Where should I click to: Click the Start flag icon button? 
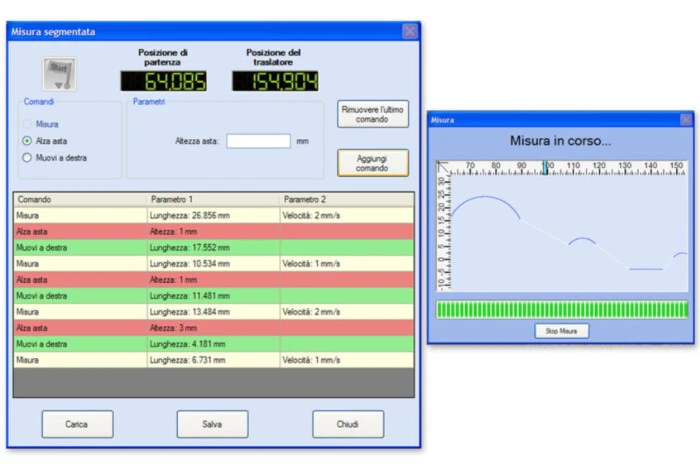point(62,74)
